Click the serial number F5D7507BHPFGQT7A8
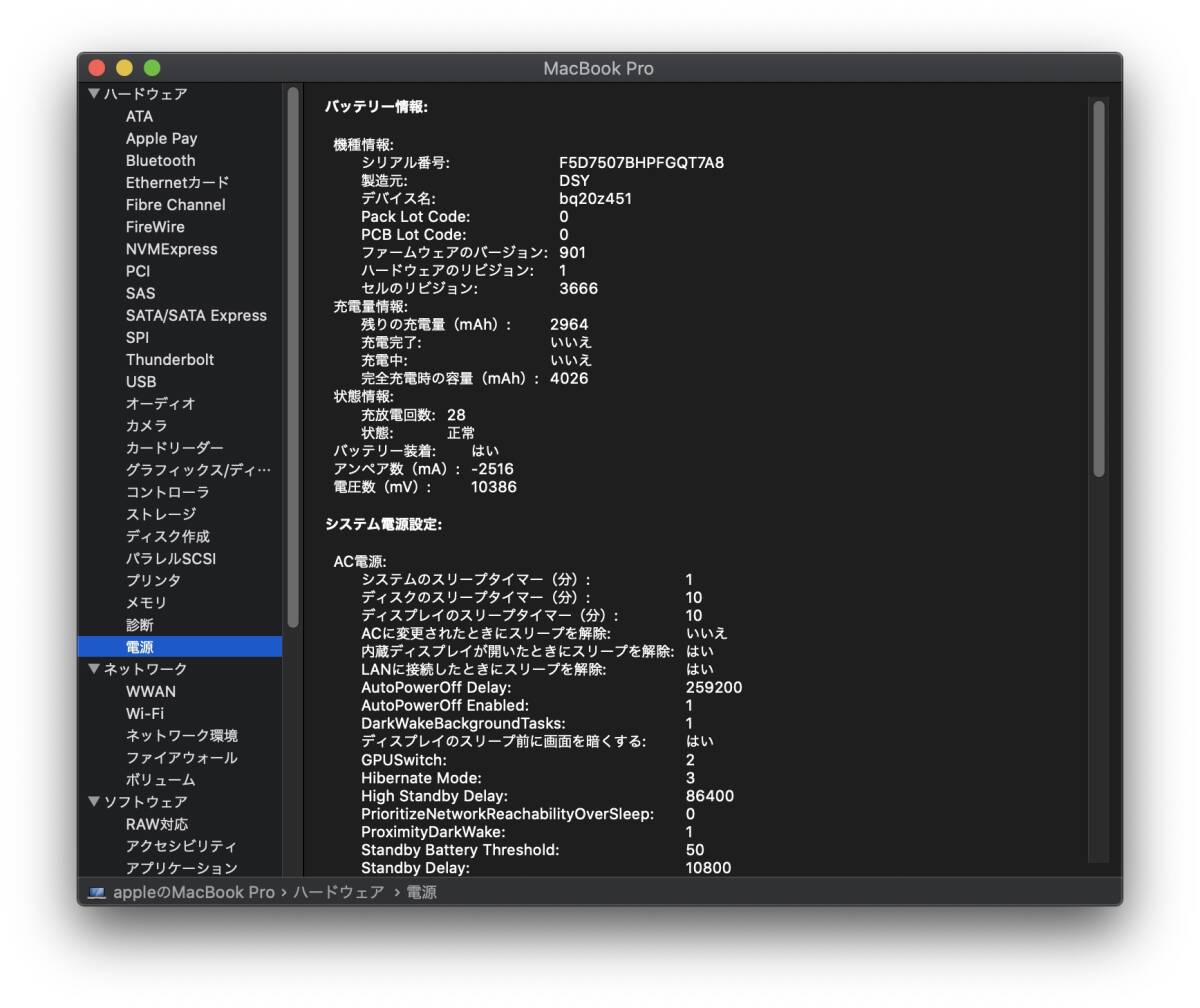1200x1008 pixels. coord(641,162)
